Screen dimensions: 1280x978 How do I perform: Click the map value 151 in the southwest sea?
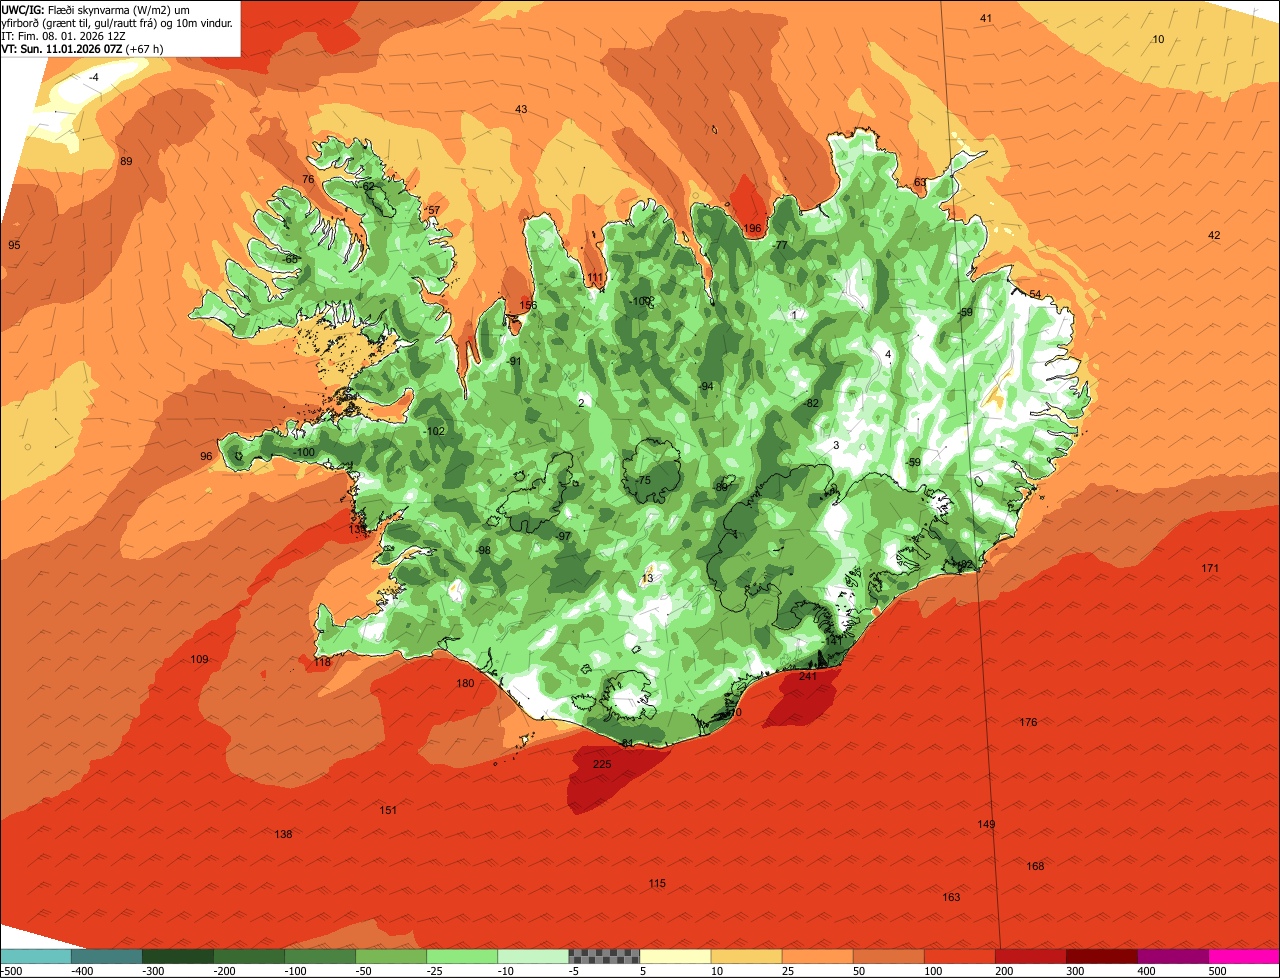(389, 810)
